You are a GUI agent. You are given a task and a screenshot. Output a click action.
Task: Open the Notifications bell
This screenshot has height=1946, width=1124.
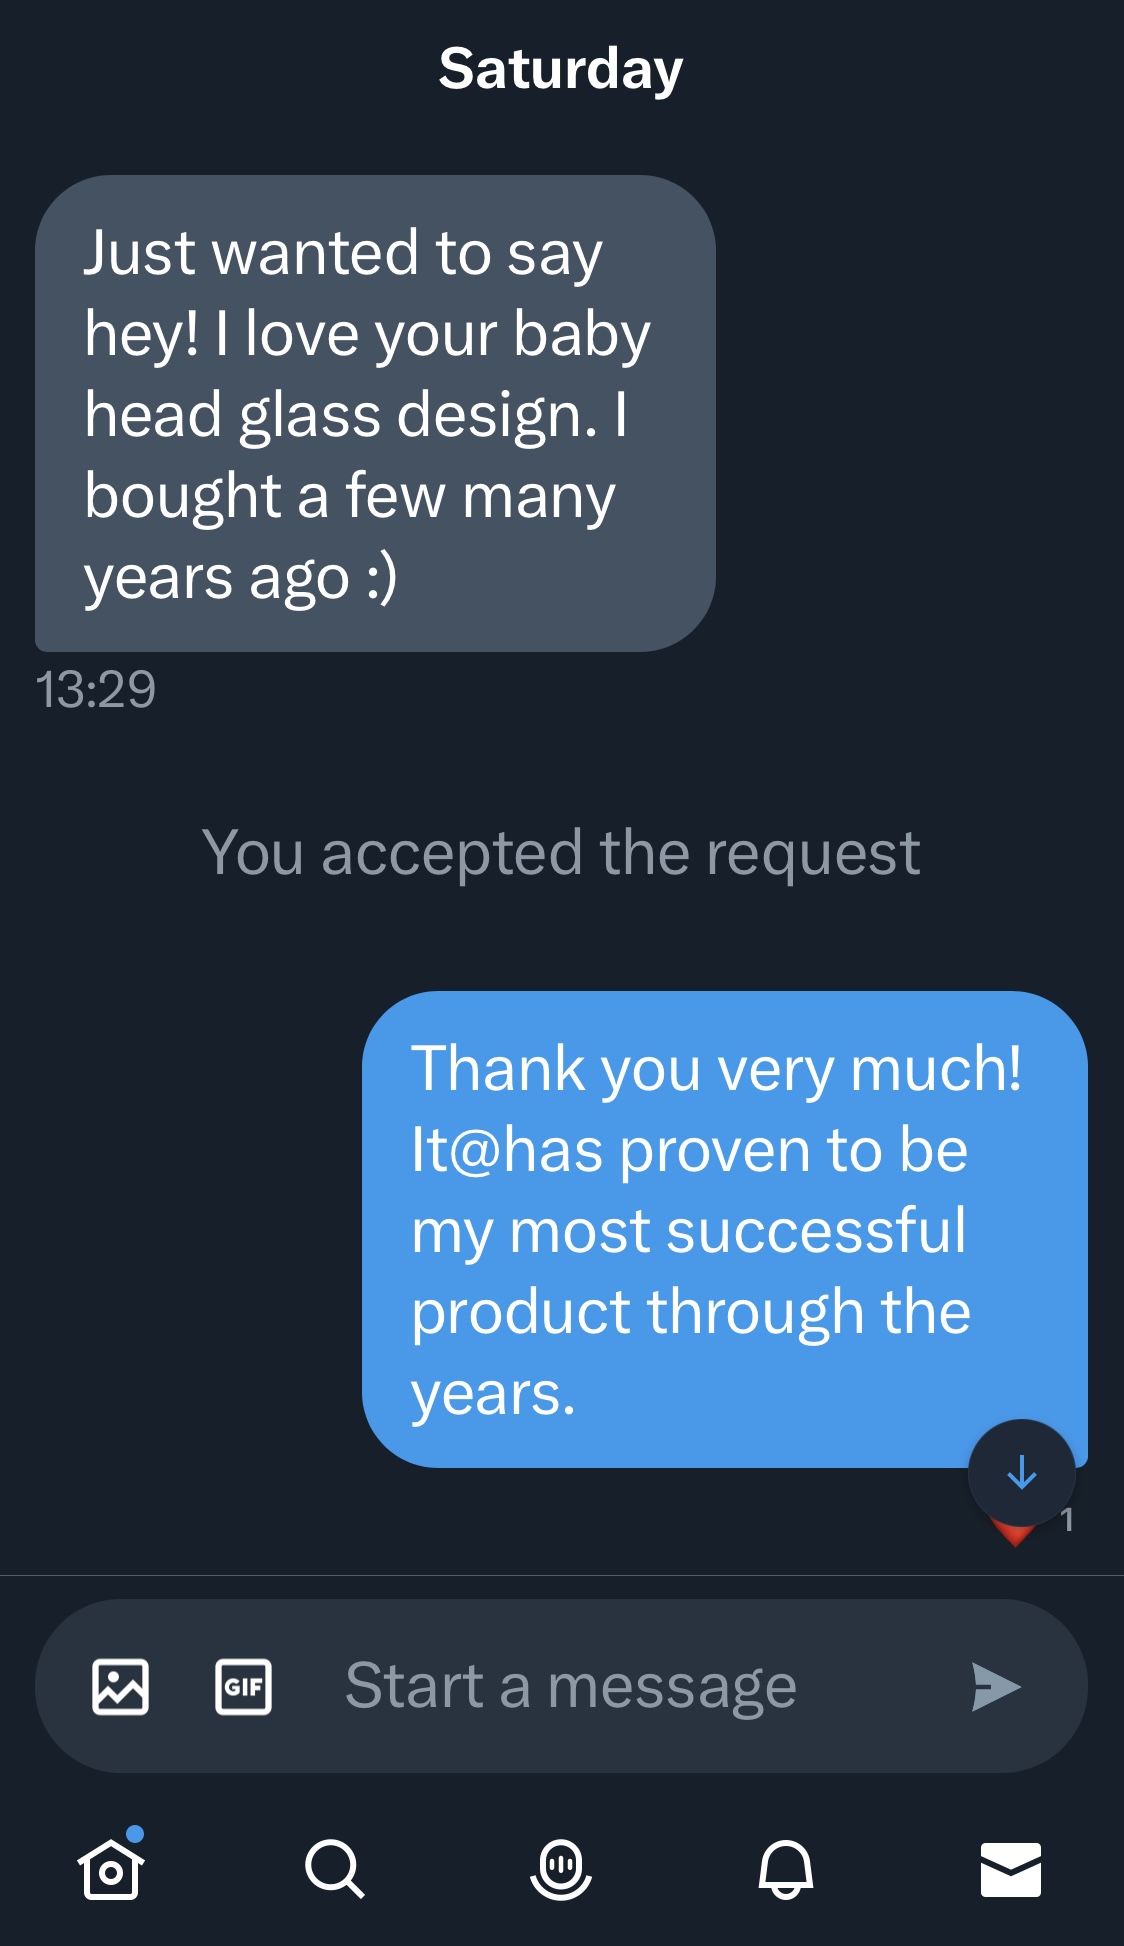tap(786, 1868)
